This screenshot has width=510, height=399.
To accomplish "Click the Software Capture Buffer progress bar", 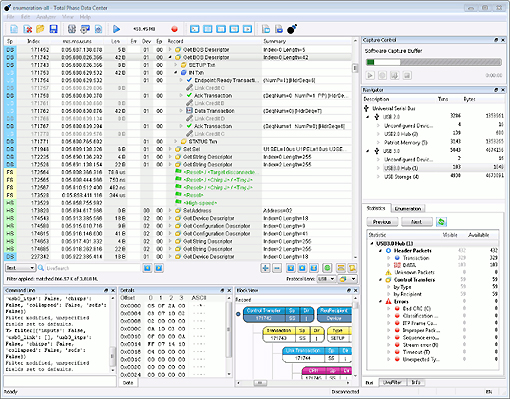I will [434, 62].
